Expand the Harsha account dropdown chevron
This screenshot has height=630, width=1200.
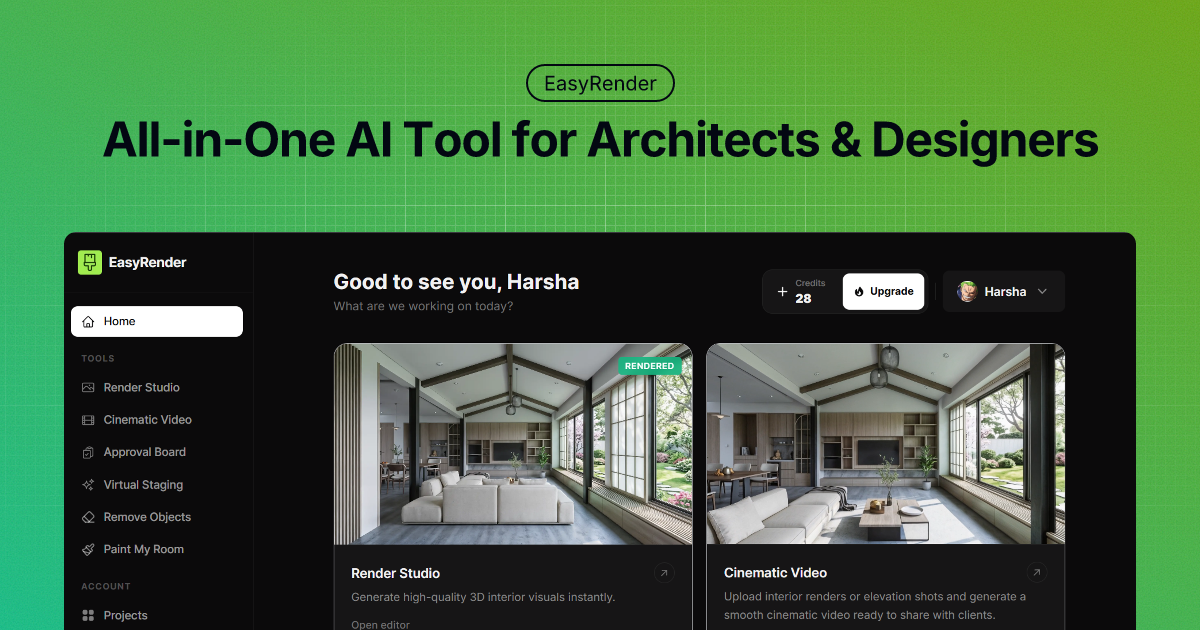pos(1042,292)
